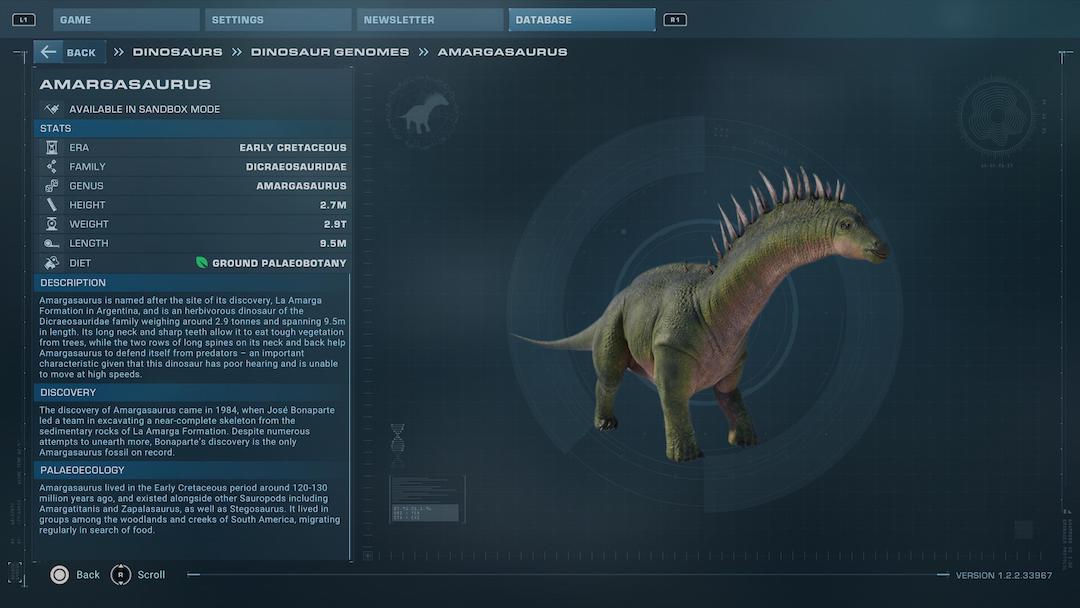The image size is (1080, 608).
Task: Click the Genus value 'Amargasaurus'
Action: point(301,186)
